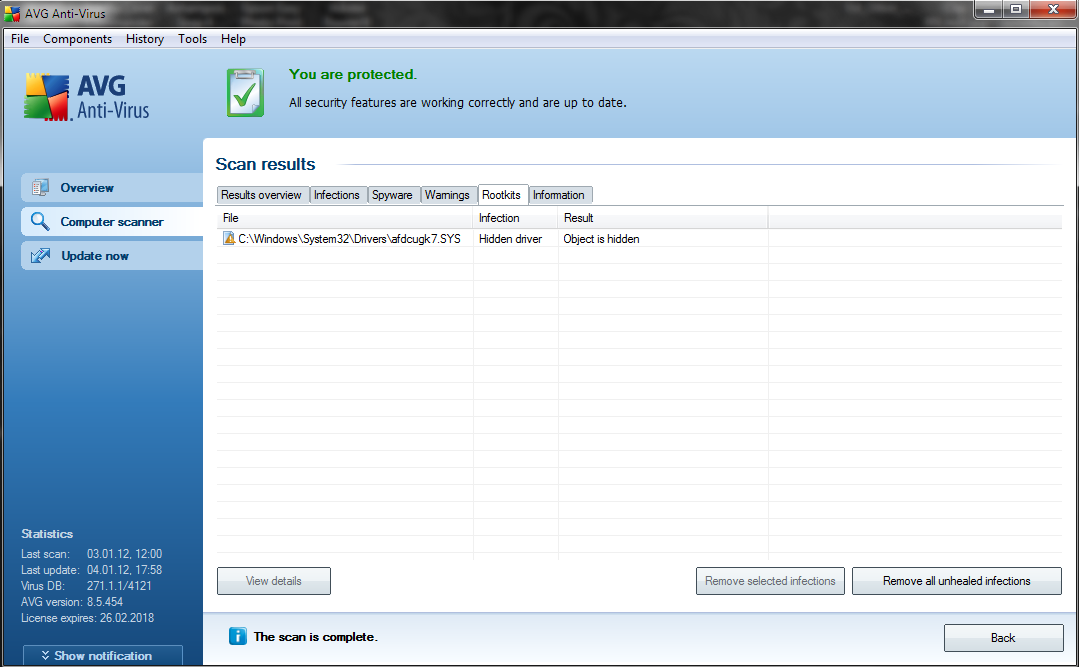Screen dimensions: 1079x667
Task: Click the blue info icon by scan complete
Action: [x=237, y=636]
